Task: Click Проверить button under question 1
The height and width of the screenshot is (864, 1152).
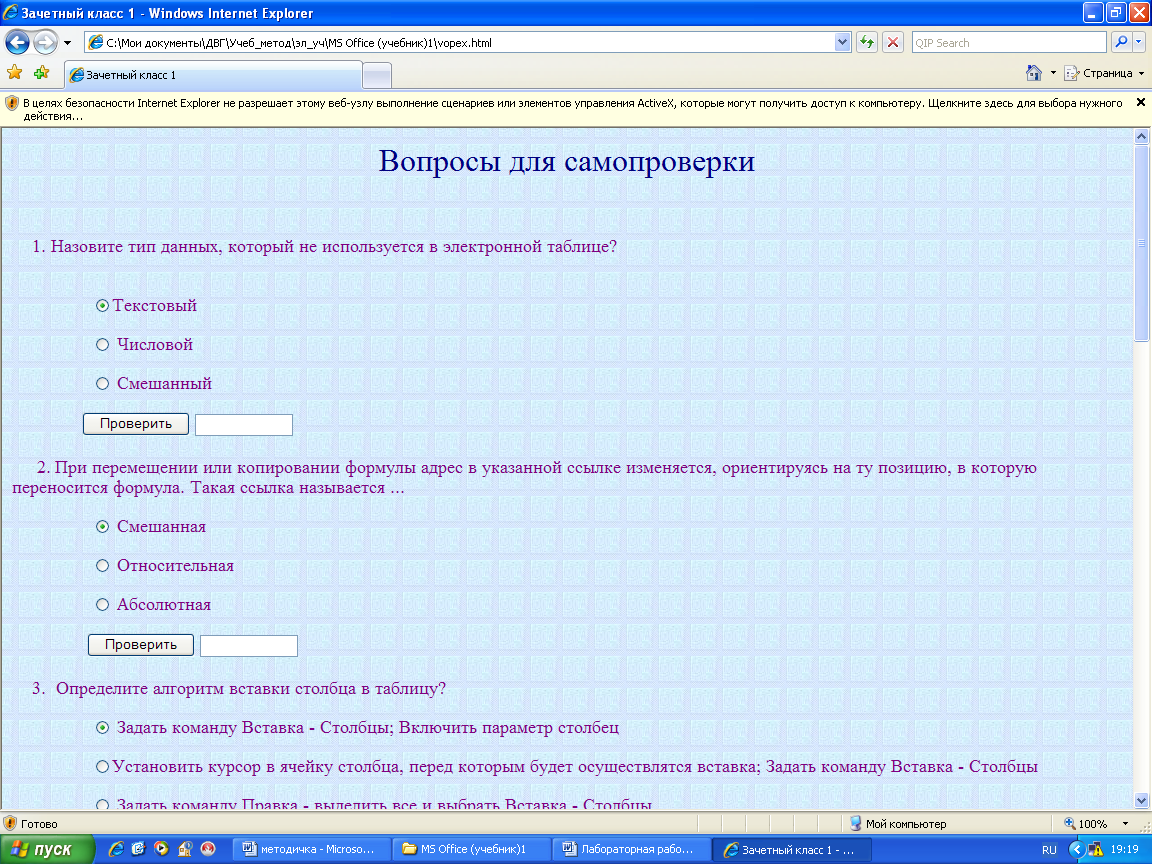Action: (135, 424)
